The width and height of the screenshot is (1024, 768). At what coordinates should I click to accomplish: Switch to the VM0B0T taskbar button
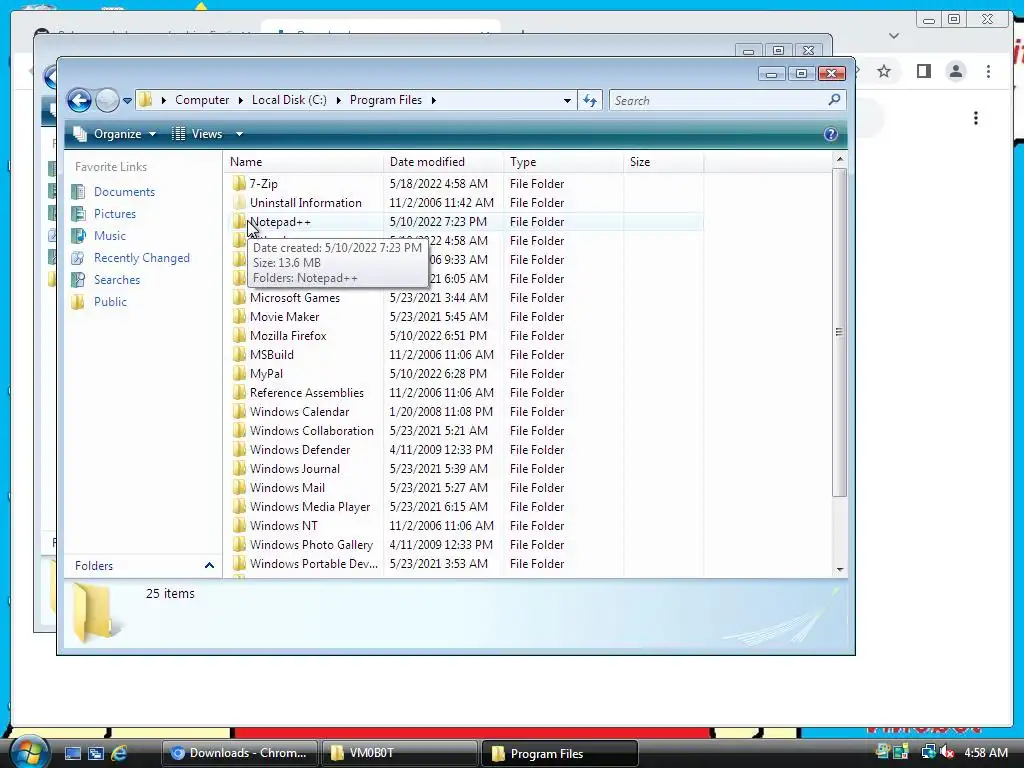399,753
